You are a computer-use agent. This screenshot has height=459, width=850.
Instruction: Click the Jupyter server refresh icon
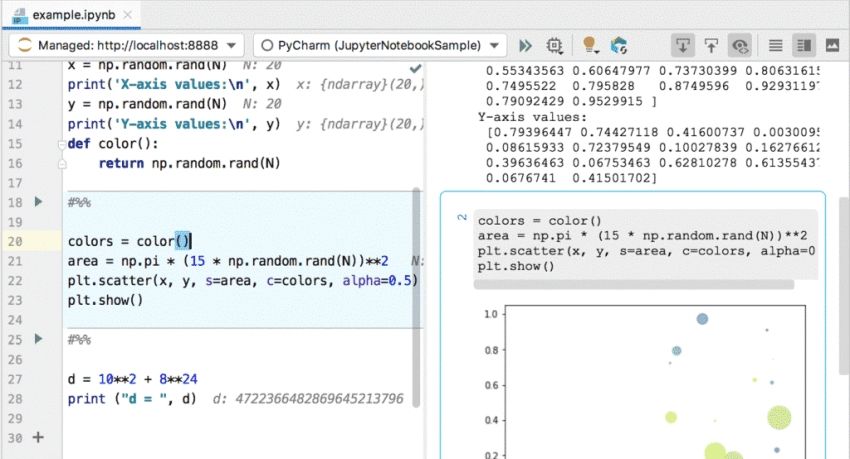tap(619, 46)
